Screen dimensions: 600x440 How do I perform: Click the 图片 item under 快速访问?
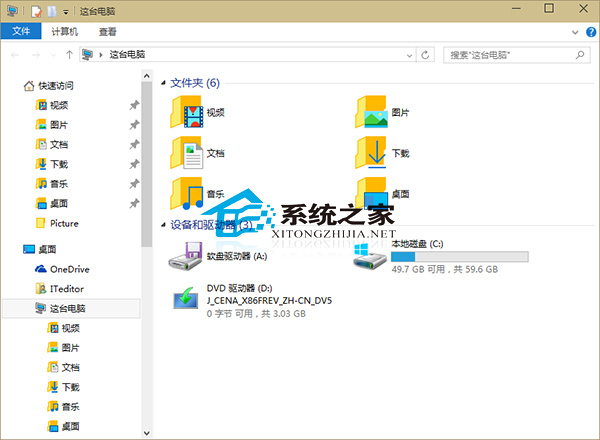pos(52,125)
